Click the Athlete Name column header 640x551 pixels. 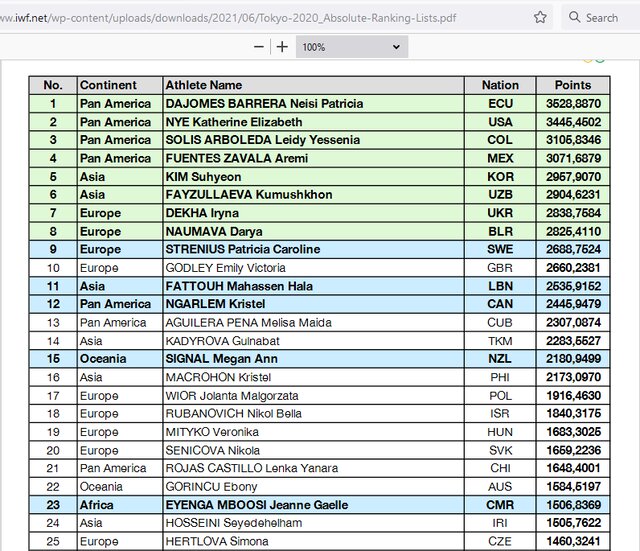click(204, 85)
